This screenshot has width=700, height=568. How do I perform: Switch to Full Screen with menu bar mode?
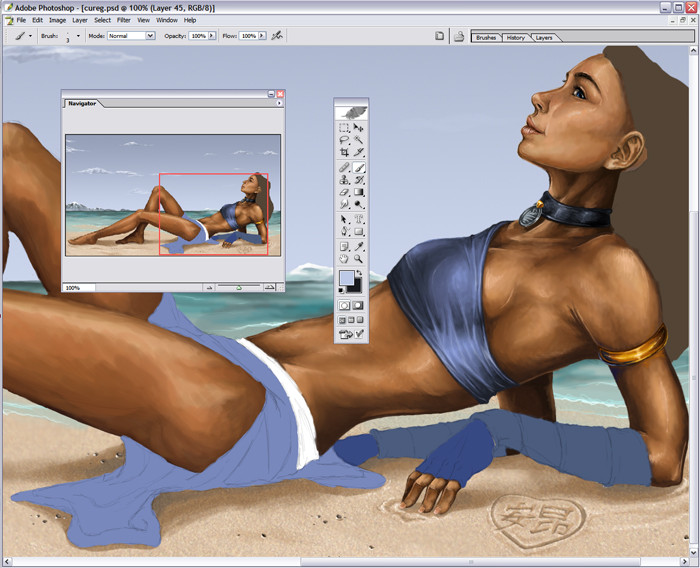(351, 320)
